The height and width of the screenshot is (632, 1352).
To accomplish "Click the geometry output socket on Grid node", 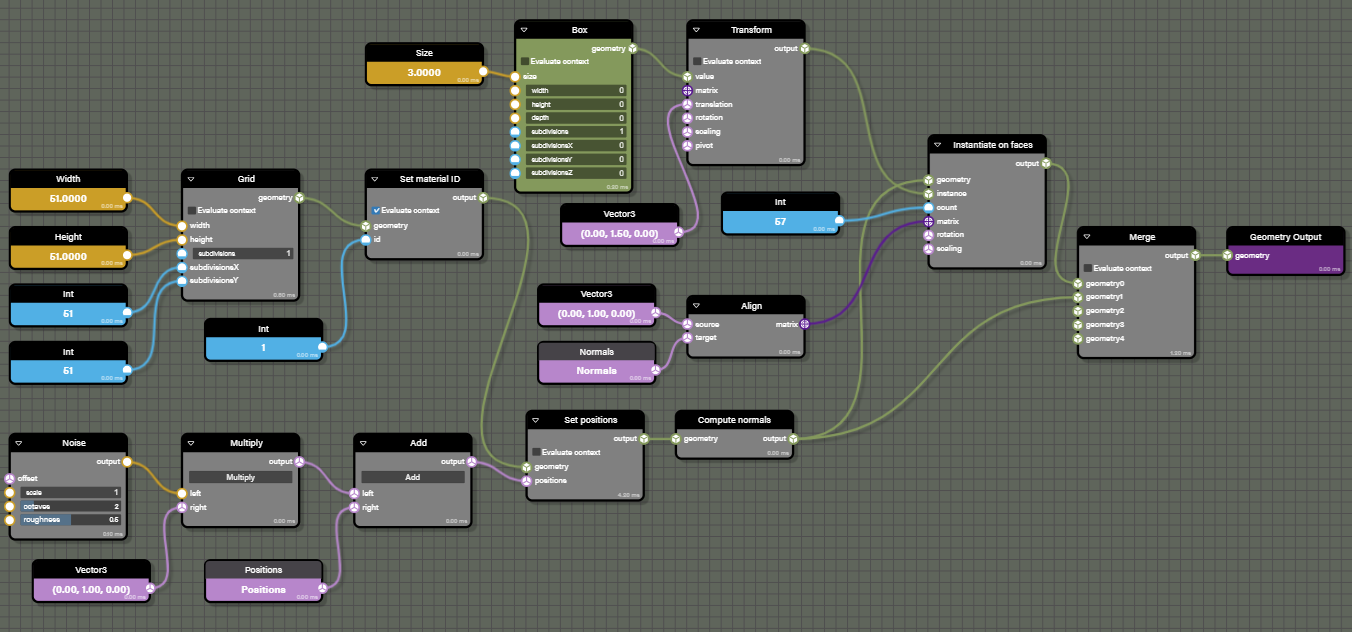I will 302,197.
